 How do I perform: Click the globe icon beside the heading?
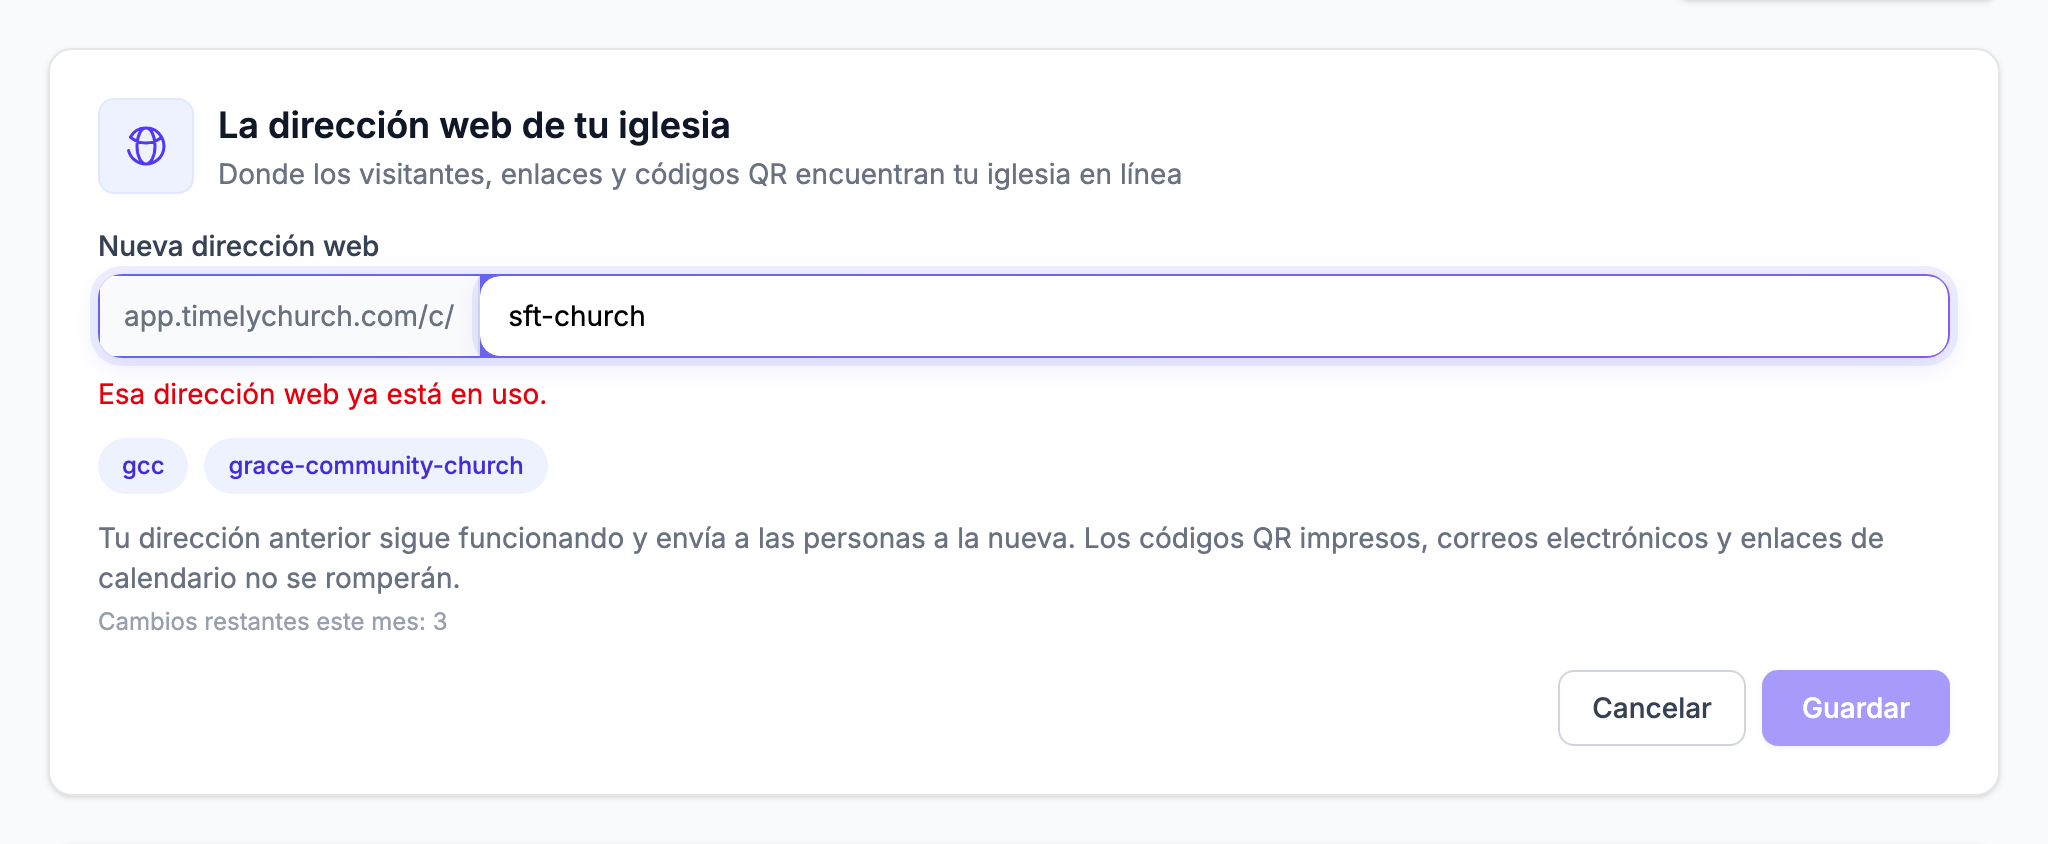[146, 146]
